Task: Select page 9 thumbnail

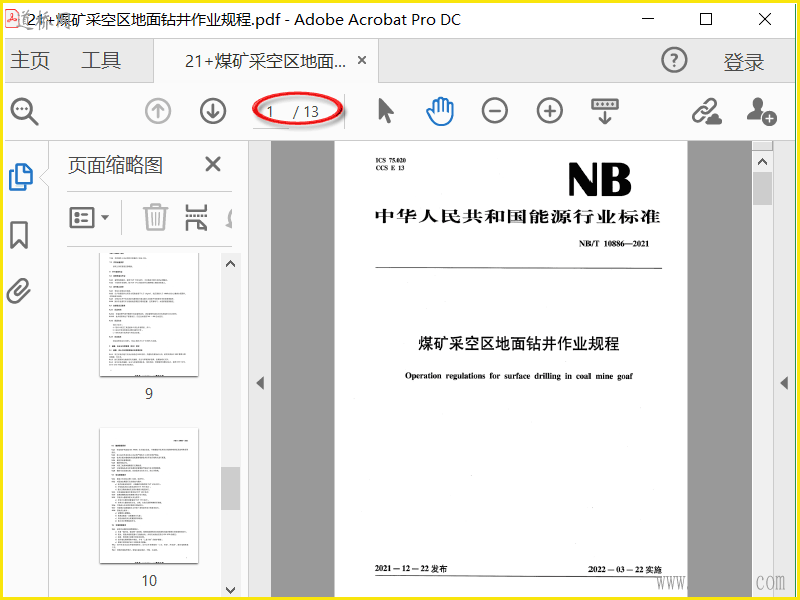Action: coord(148,314)
